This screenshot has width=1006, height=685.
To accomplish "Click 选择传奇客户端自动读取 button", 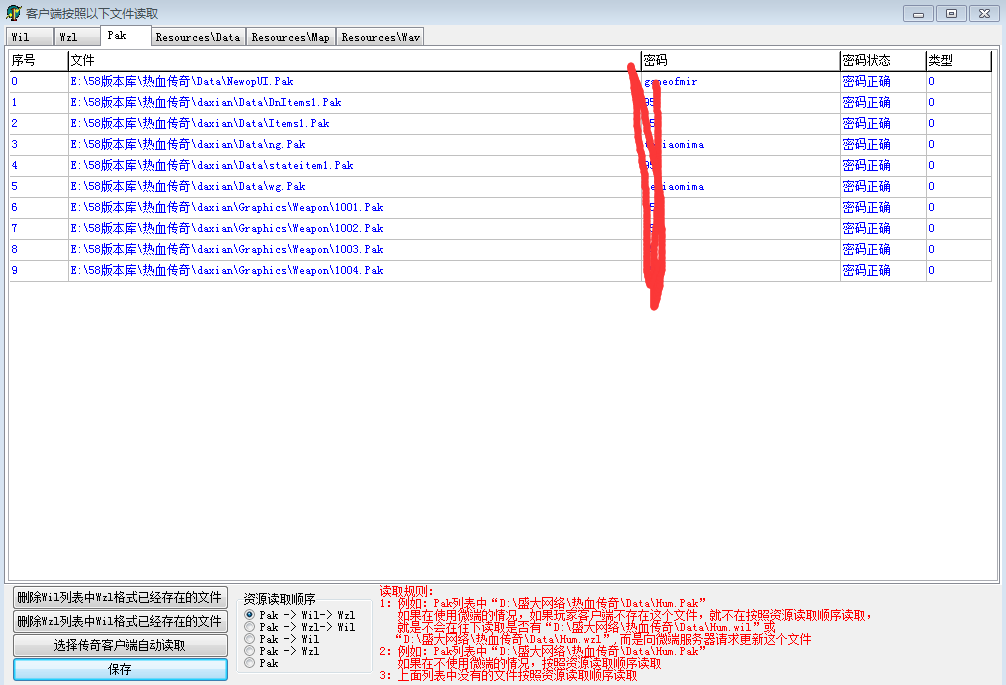I will click(x=120, y=646).
